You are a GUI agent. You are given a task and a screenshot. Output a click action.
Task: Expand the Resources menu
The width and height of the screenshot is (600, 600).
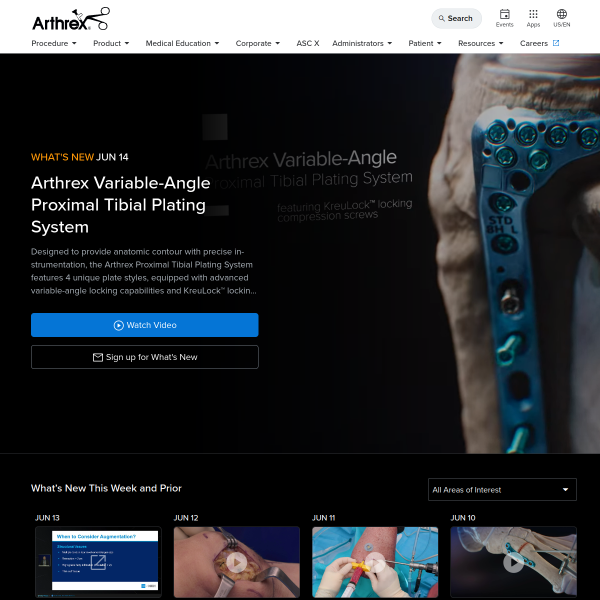[x=481, y=43]
